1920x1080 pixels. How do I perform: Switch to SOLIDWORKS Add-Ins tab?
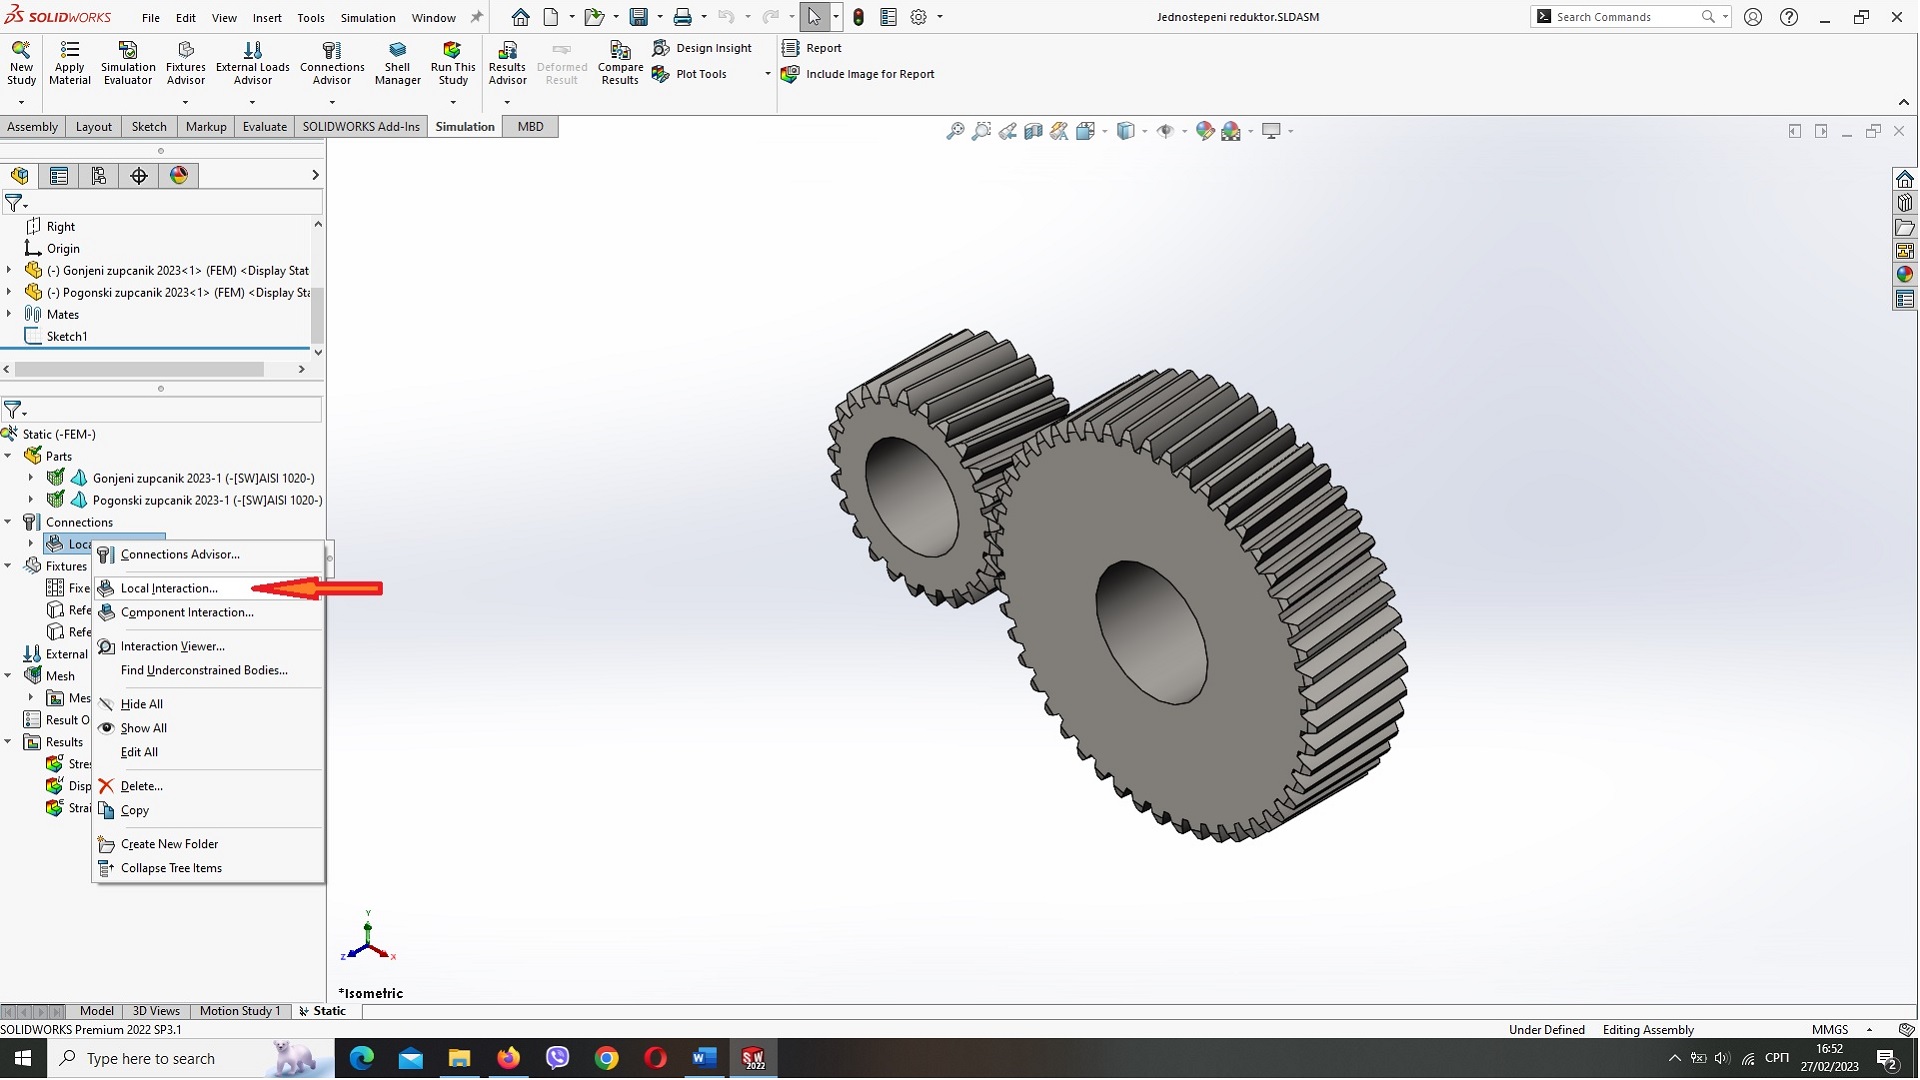(361, 127)
